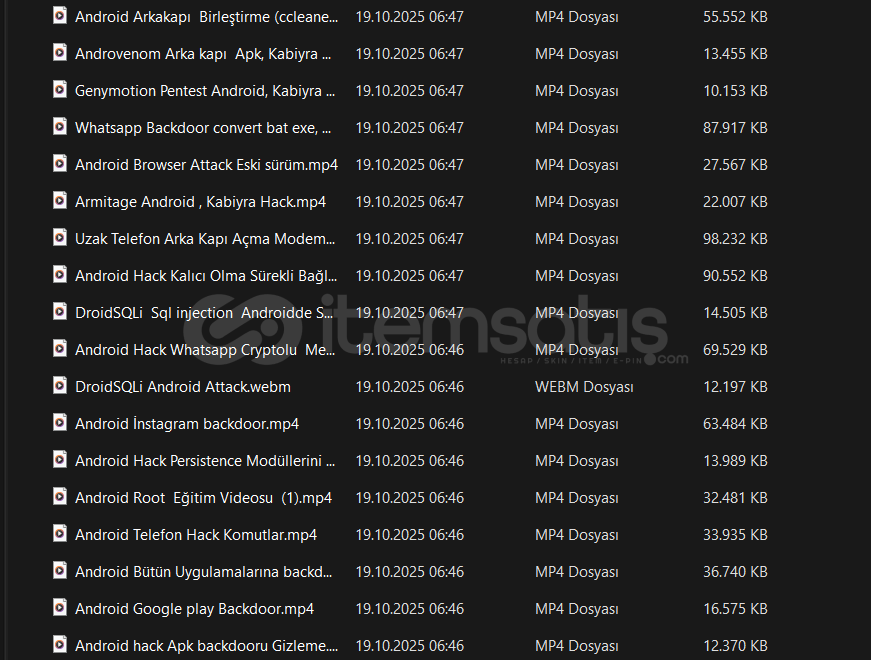Click the icon of Android hack Apk backdooru Gizleme
This screenshot has height=660, width=871.
59,644
